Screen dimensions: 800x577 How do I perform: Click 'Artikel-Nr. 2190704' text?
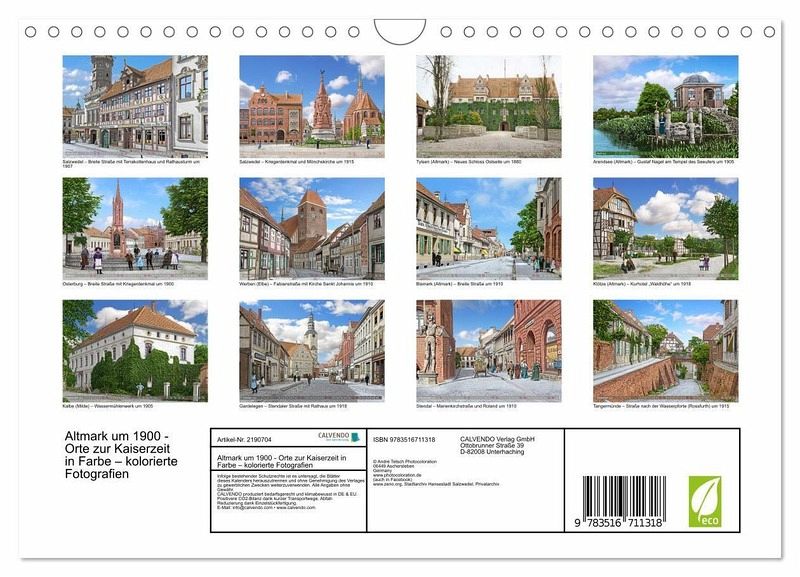244,440
